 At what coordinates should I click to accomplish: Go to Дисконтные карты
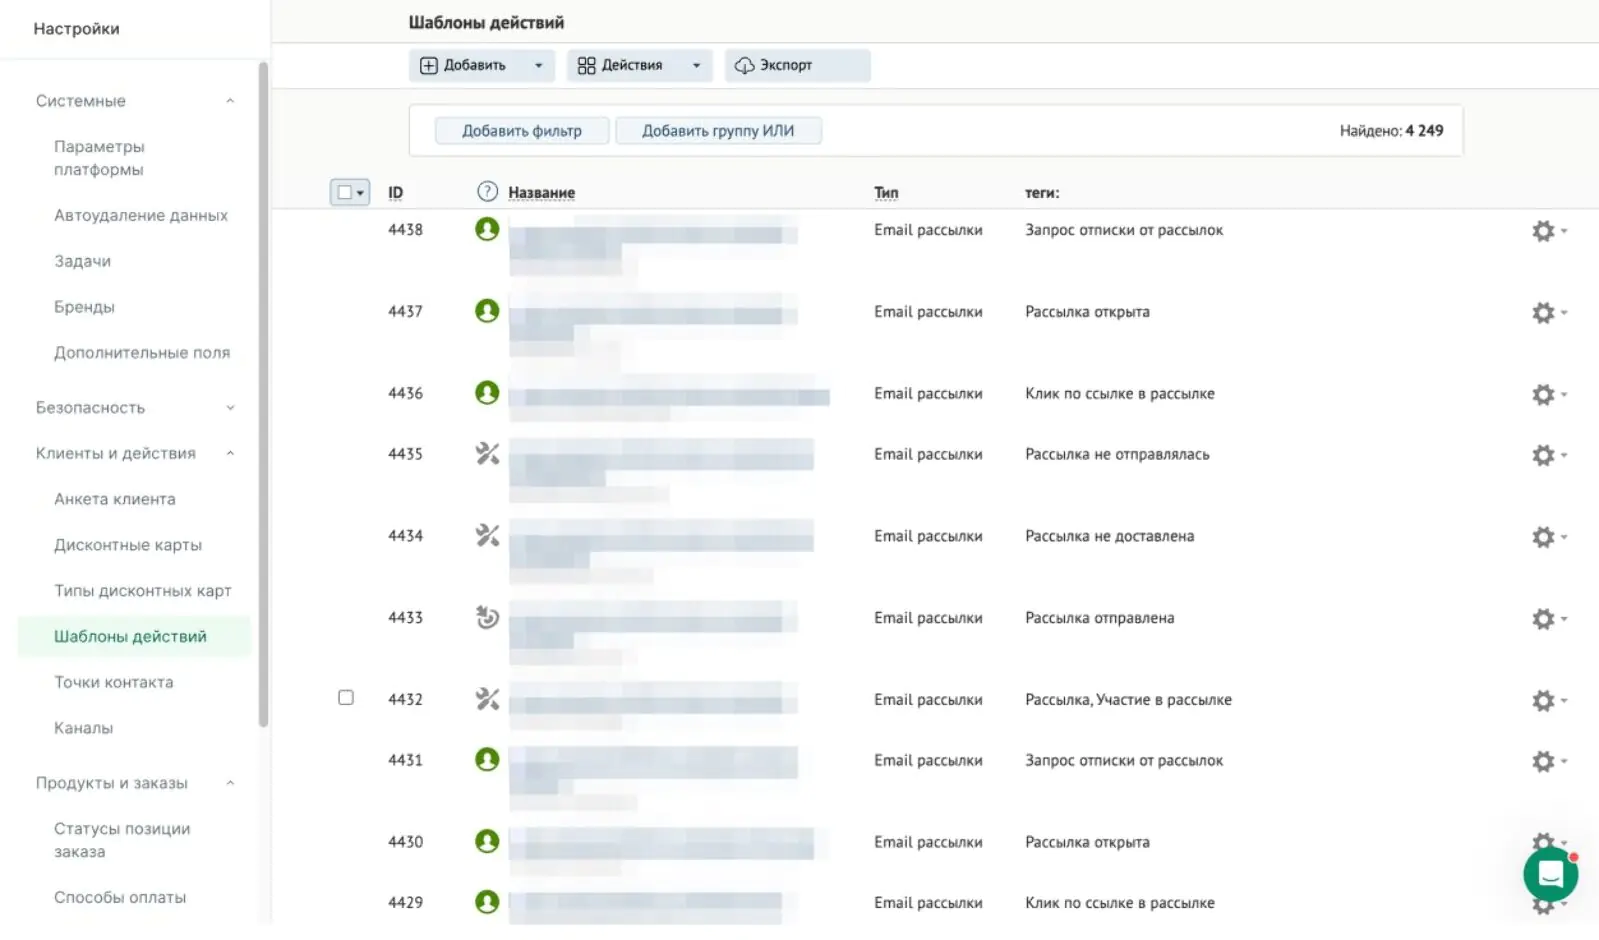[x=128, y=545]
